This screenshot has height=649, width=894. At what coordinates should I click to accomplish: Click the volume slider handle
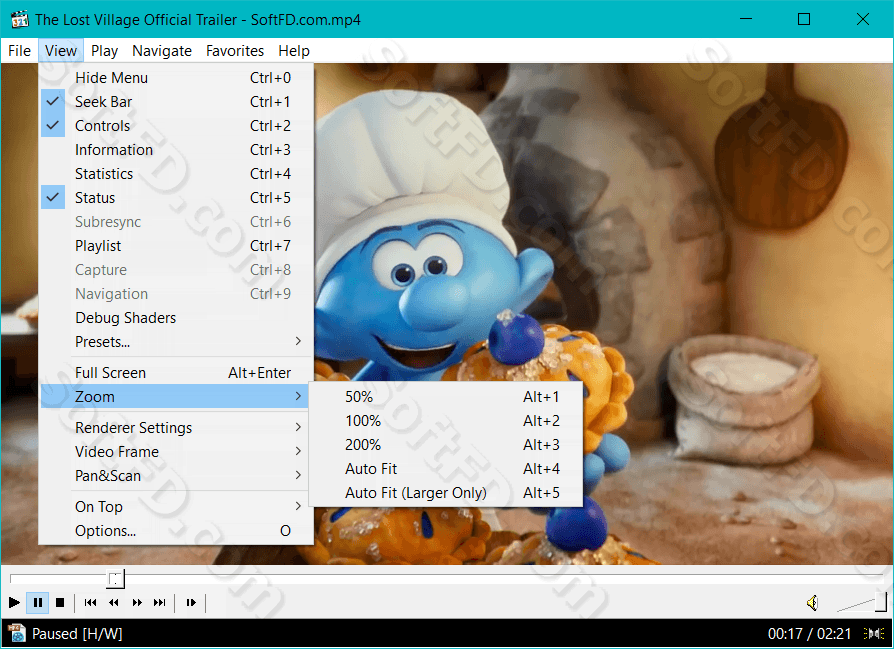[x=881, y=602]
